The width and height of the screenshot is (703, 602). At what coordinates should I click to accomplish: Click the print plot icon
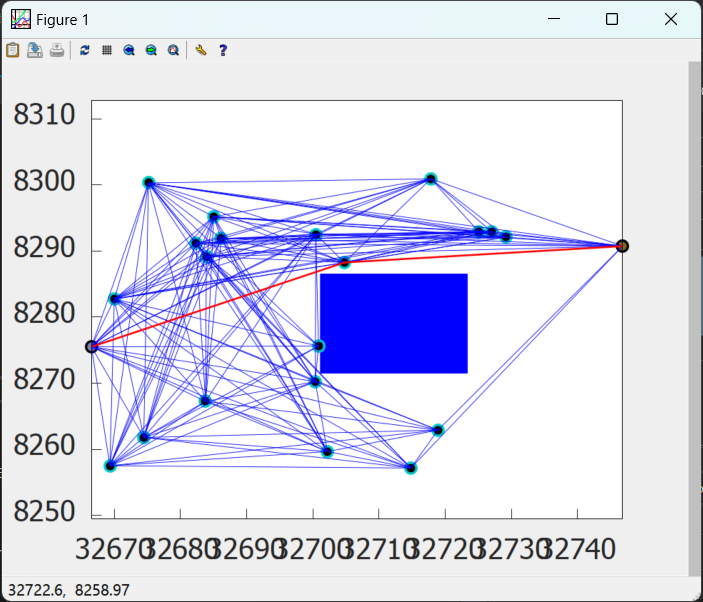(57, 50)
